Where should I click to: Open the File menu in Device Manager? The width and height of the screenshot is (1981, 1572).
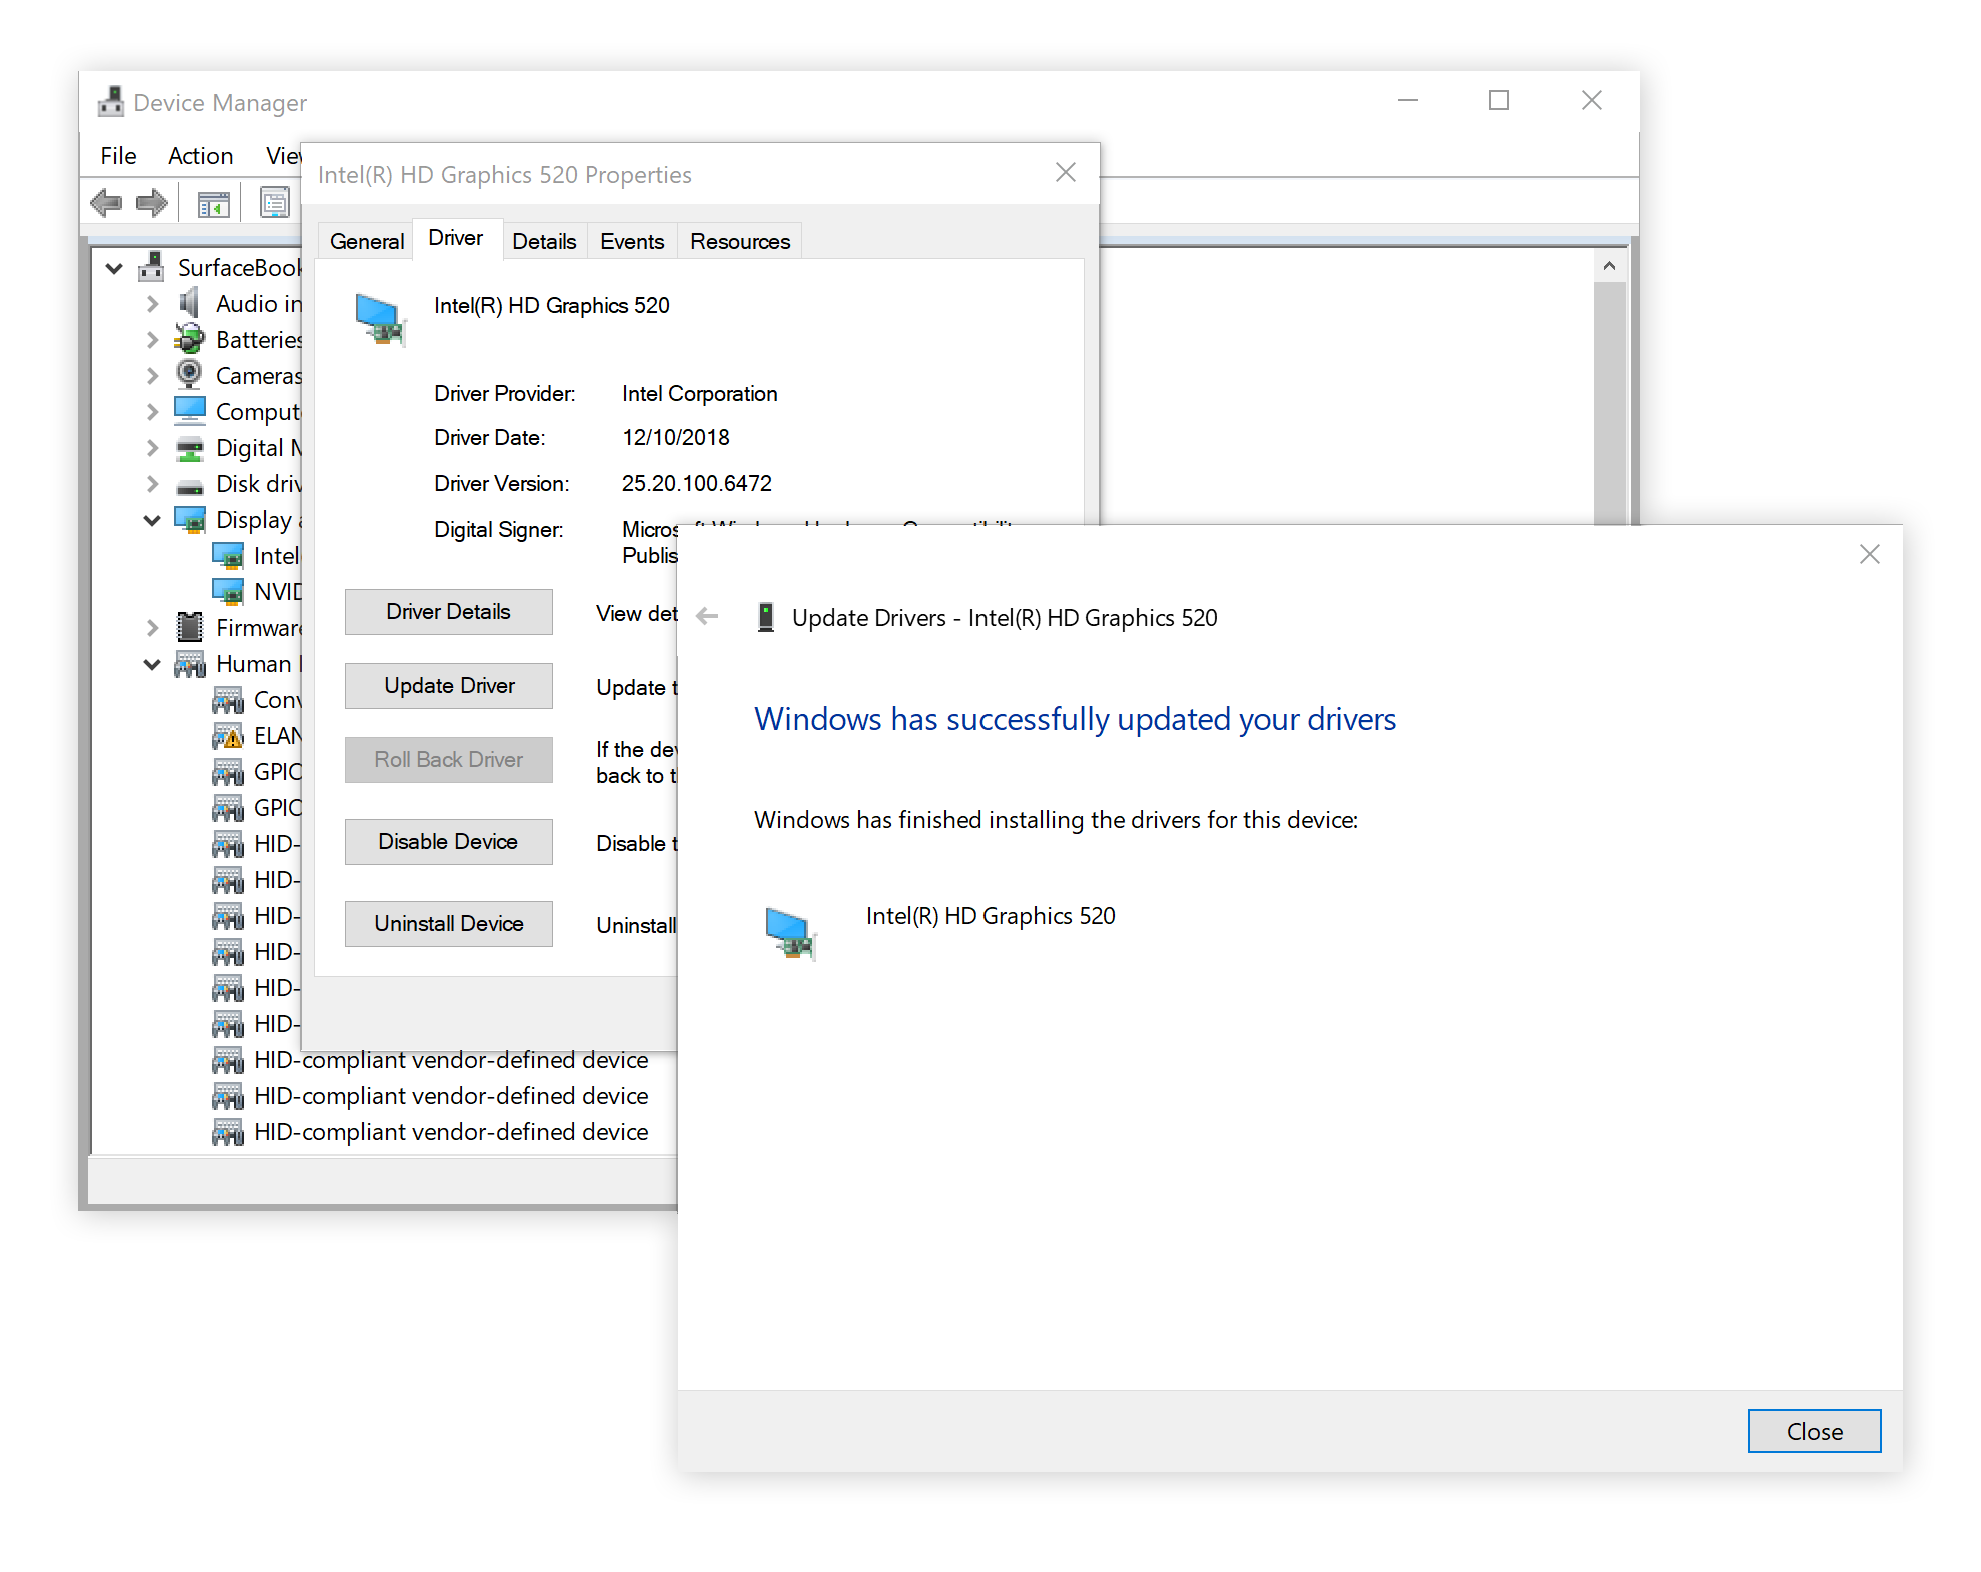pos(118,155)
